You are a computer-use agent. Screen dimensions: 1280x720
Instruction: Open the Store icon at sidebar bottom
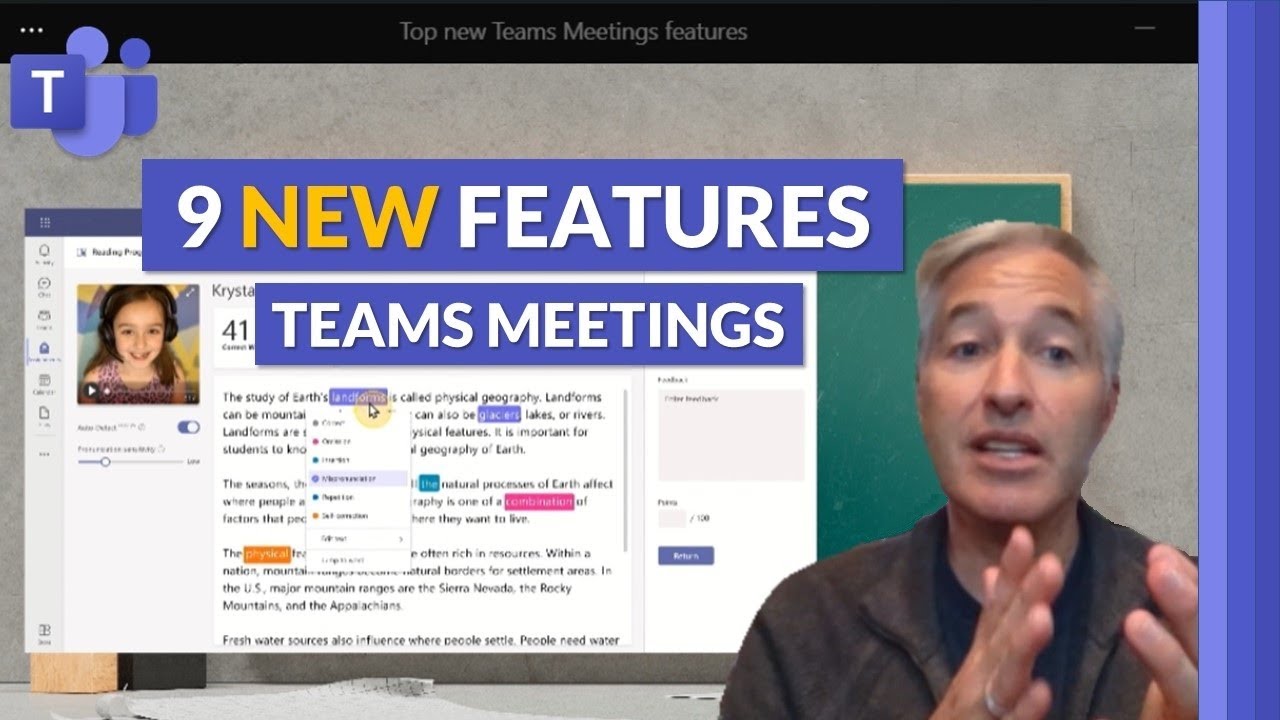(44, 633)
